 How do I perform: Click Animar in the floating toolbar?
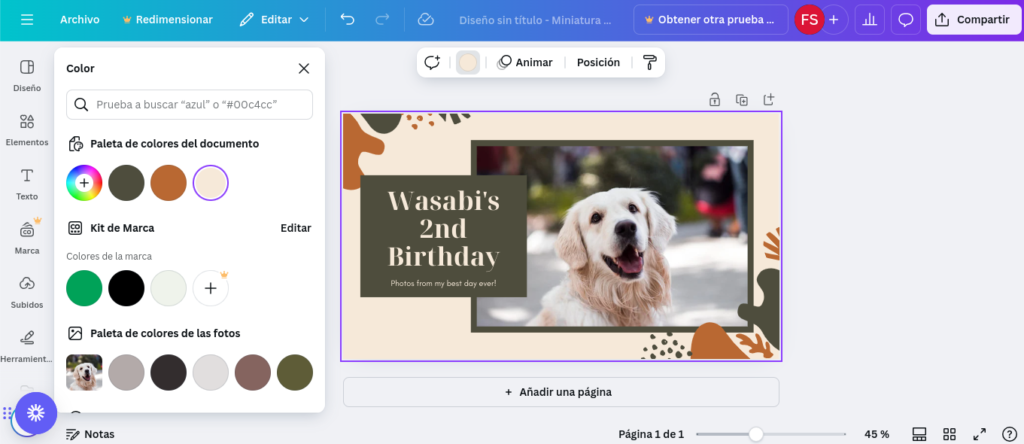(x=524, y=63)
